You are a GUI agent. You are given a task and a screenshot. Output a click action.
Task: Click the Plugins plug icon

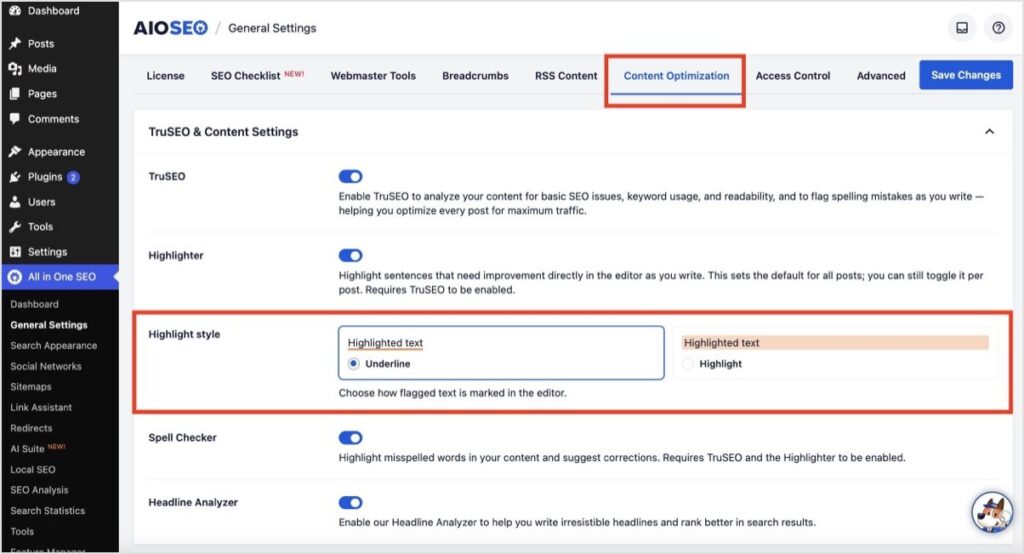tap(14, 177)
